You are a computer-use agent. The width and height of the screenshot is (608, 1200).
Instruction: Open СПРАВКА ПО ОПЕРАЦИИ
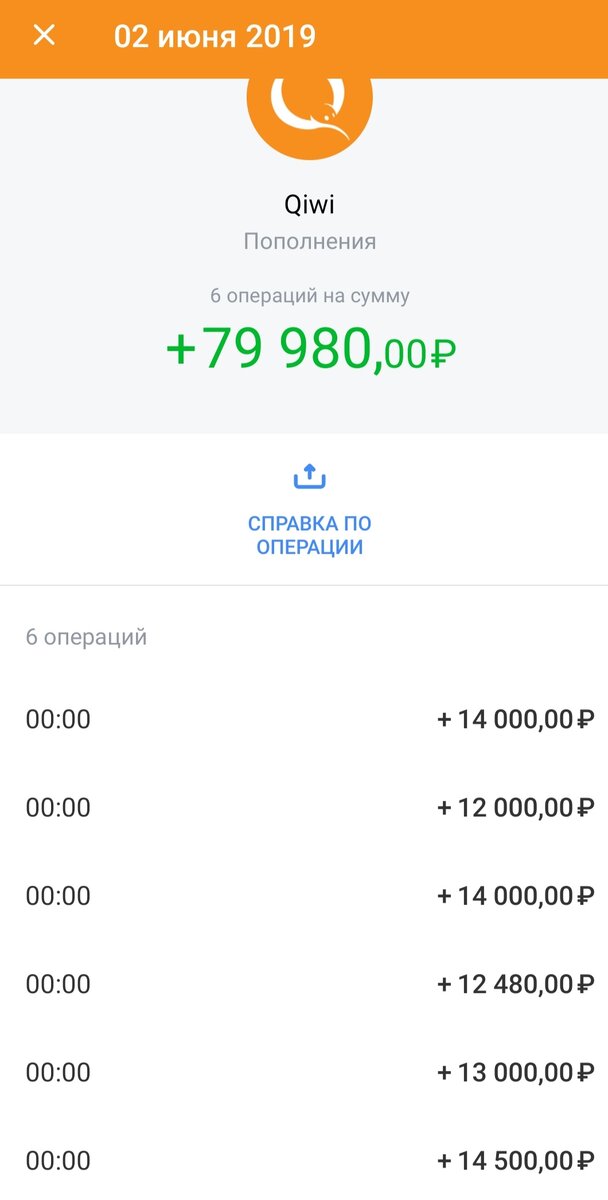(x=308, y=533)
